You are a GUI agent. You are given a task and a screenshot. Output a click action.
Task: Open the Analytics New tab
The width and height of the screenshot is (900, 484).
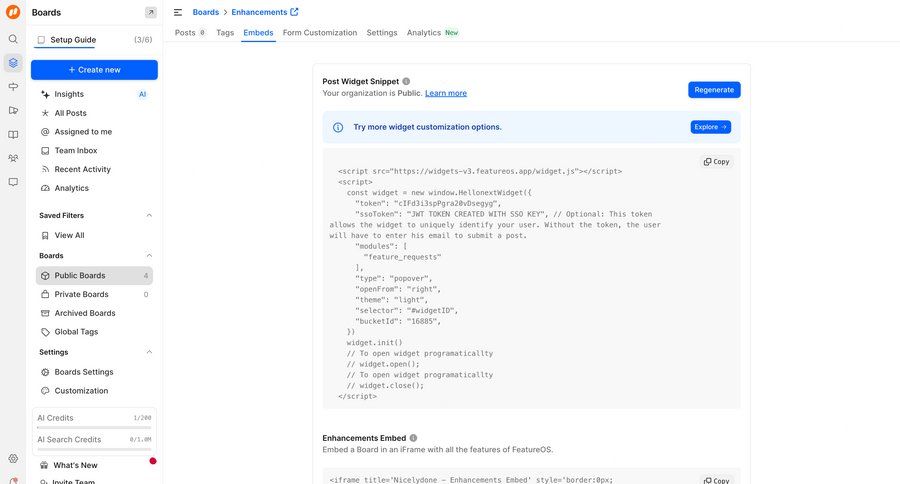click(433, 33)
